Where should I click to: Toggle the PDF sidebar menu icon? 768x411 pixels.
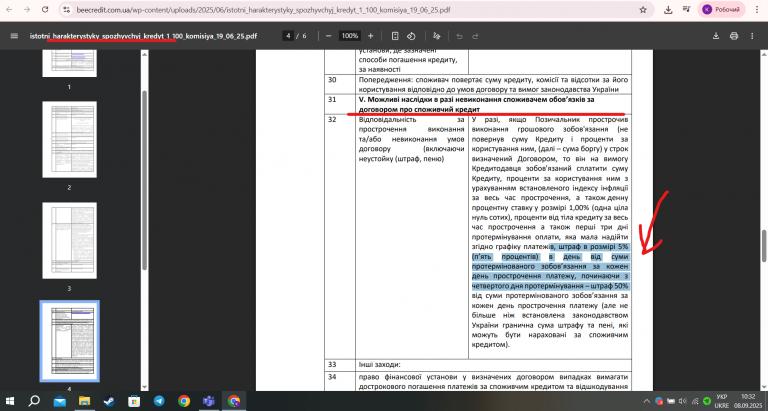14,36
